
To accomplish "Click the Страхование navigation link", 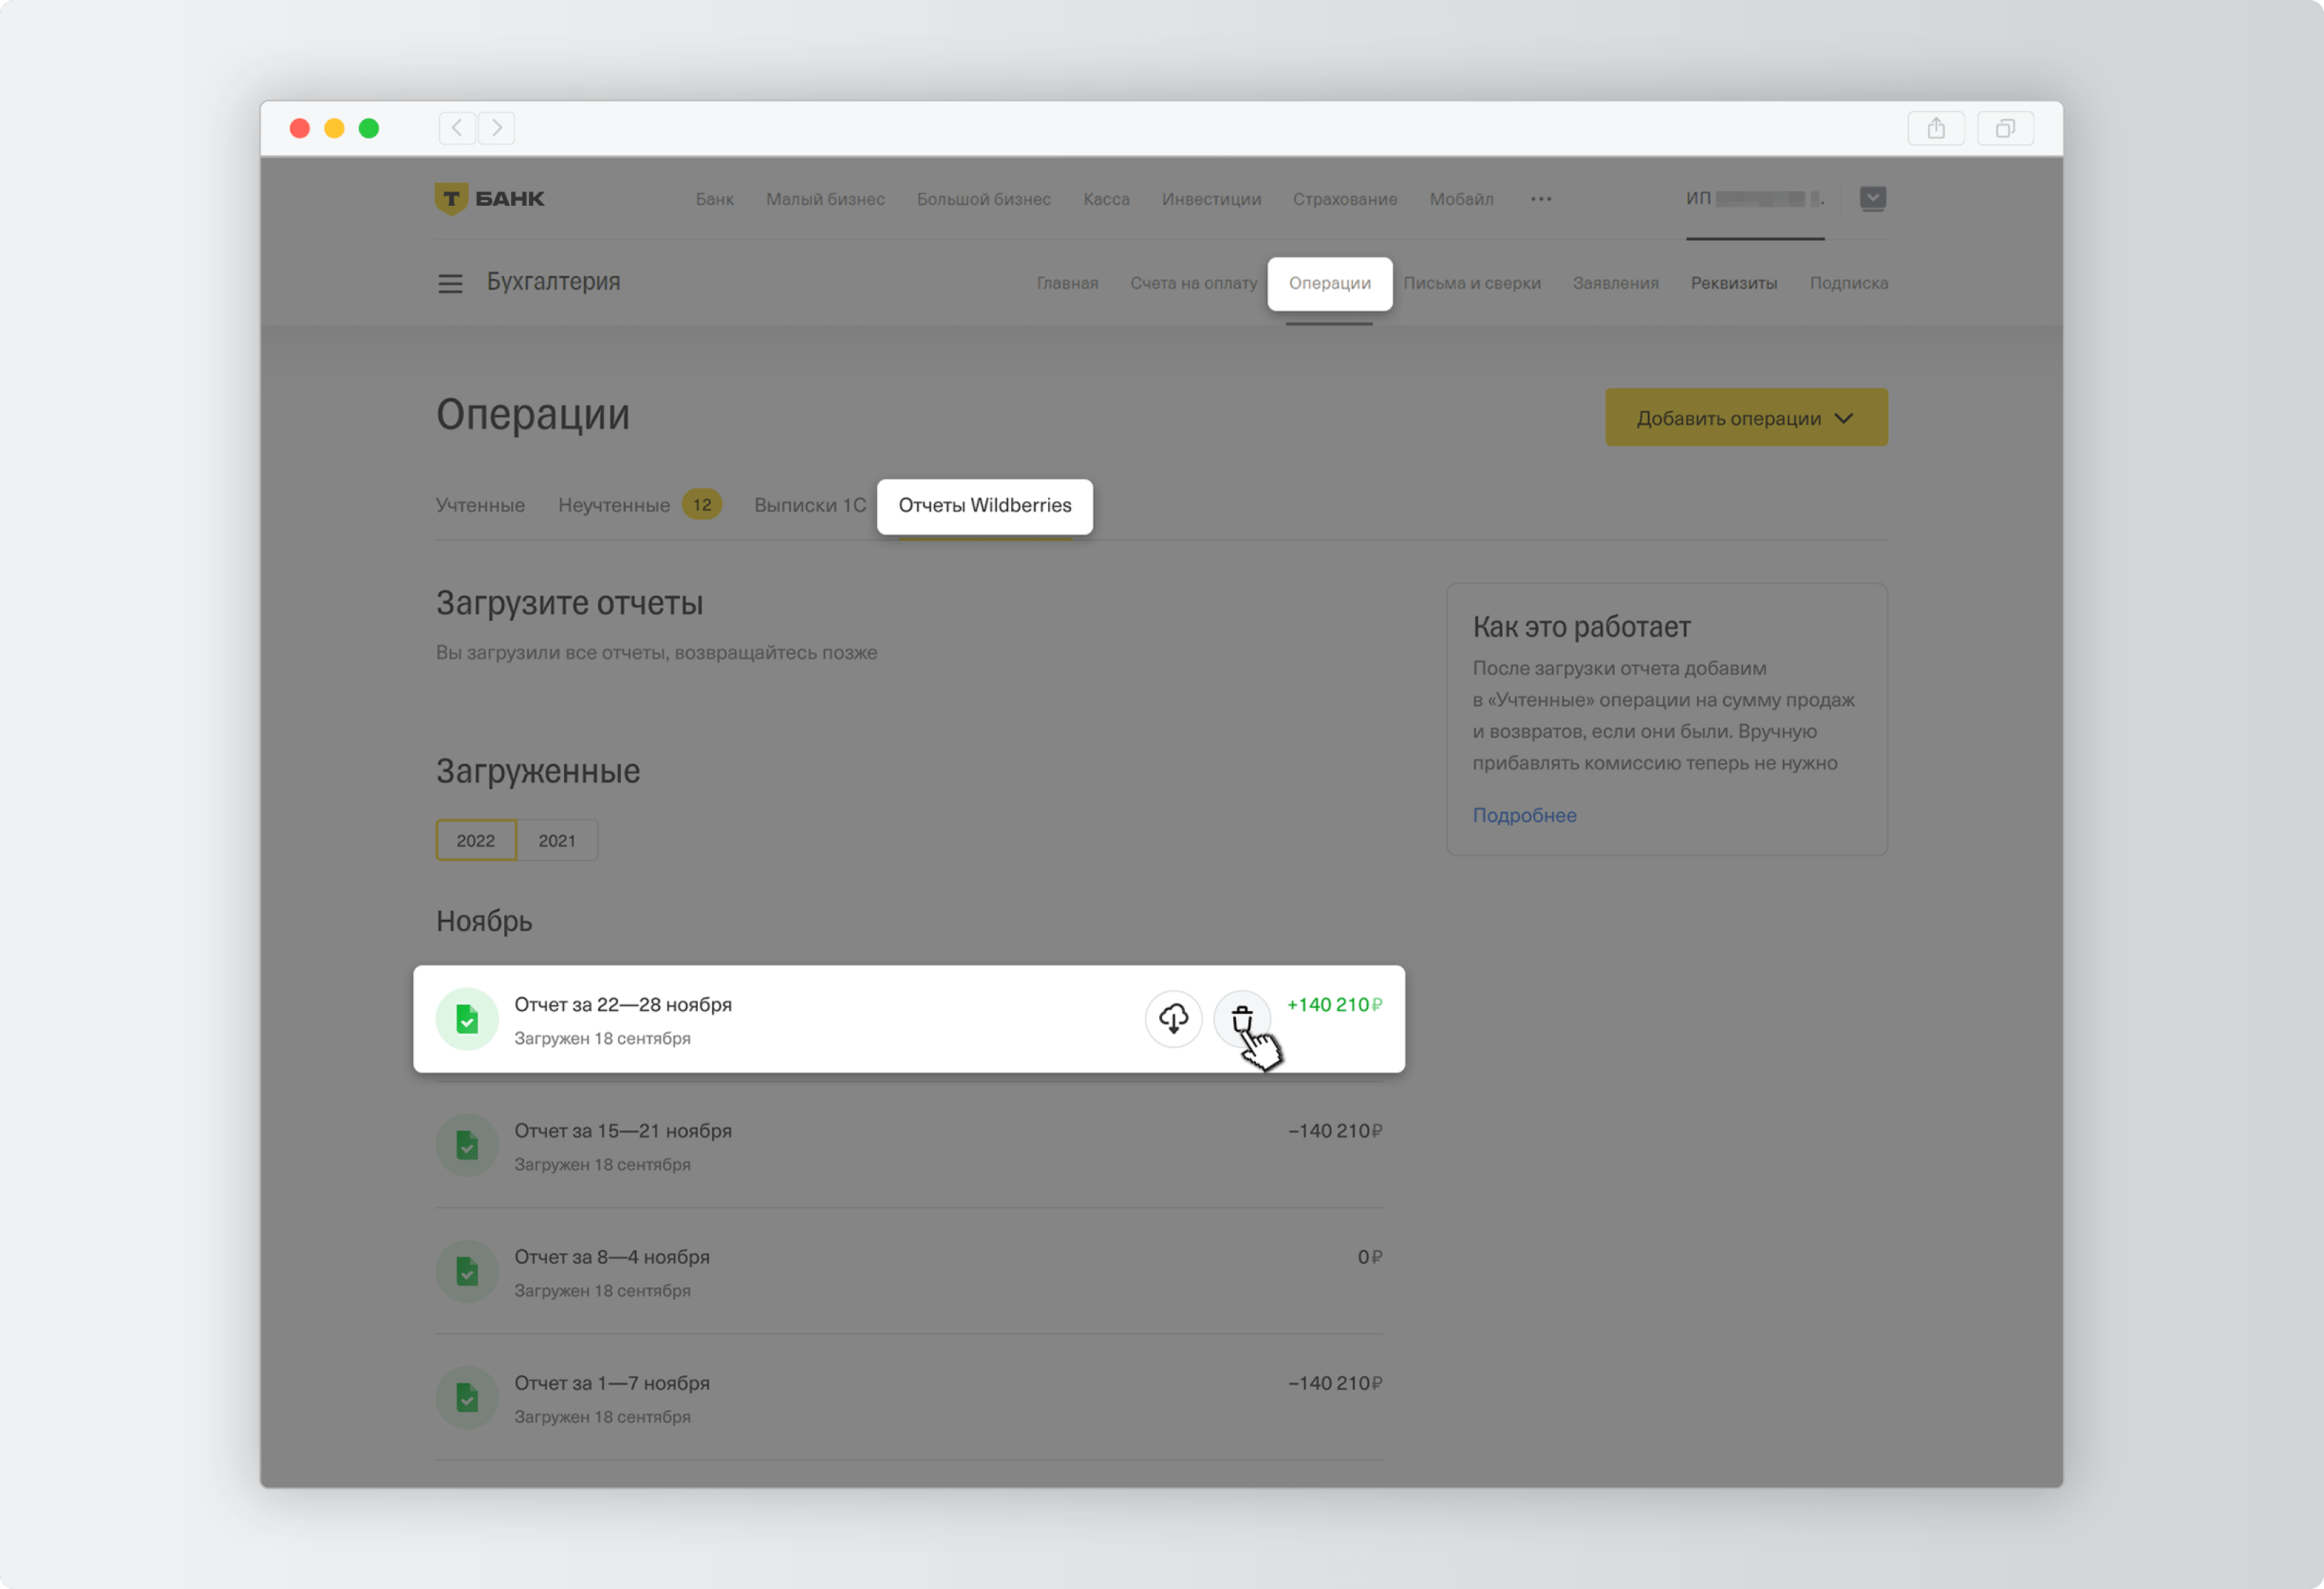I will [1345, 199].
